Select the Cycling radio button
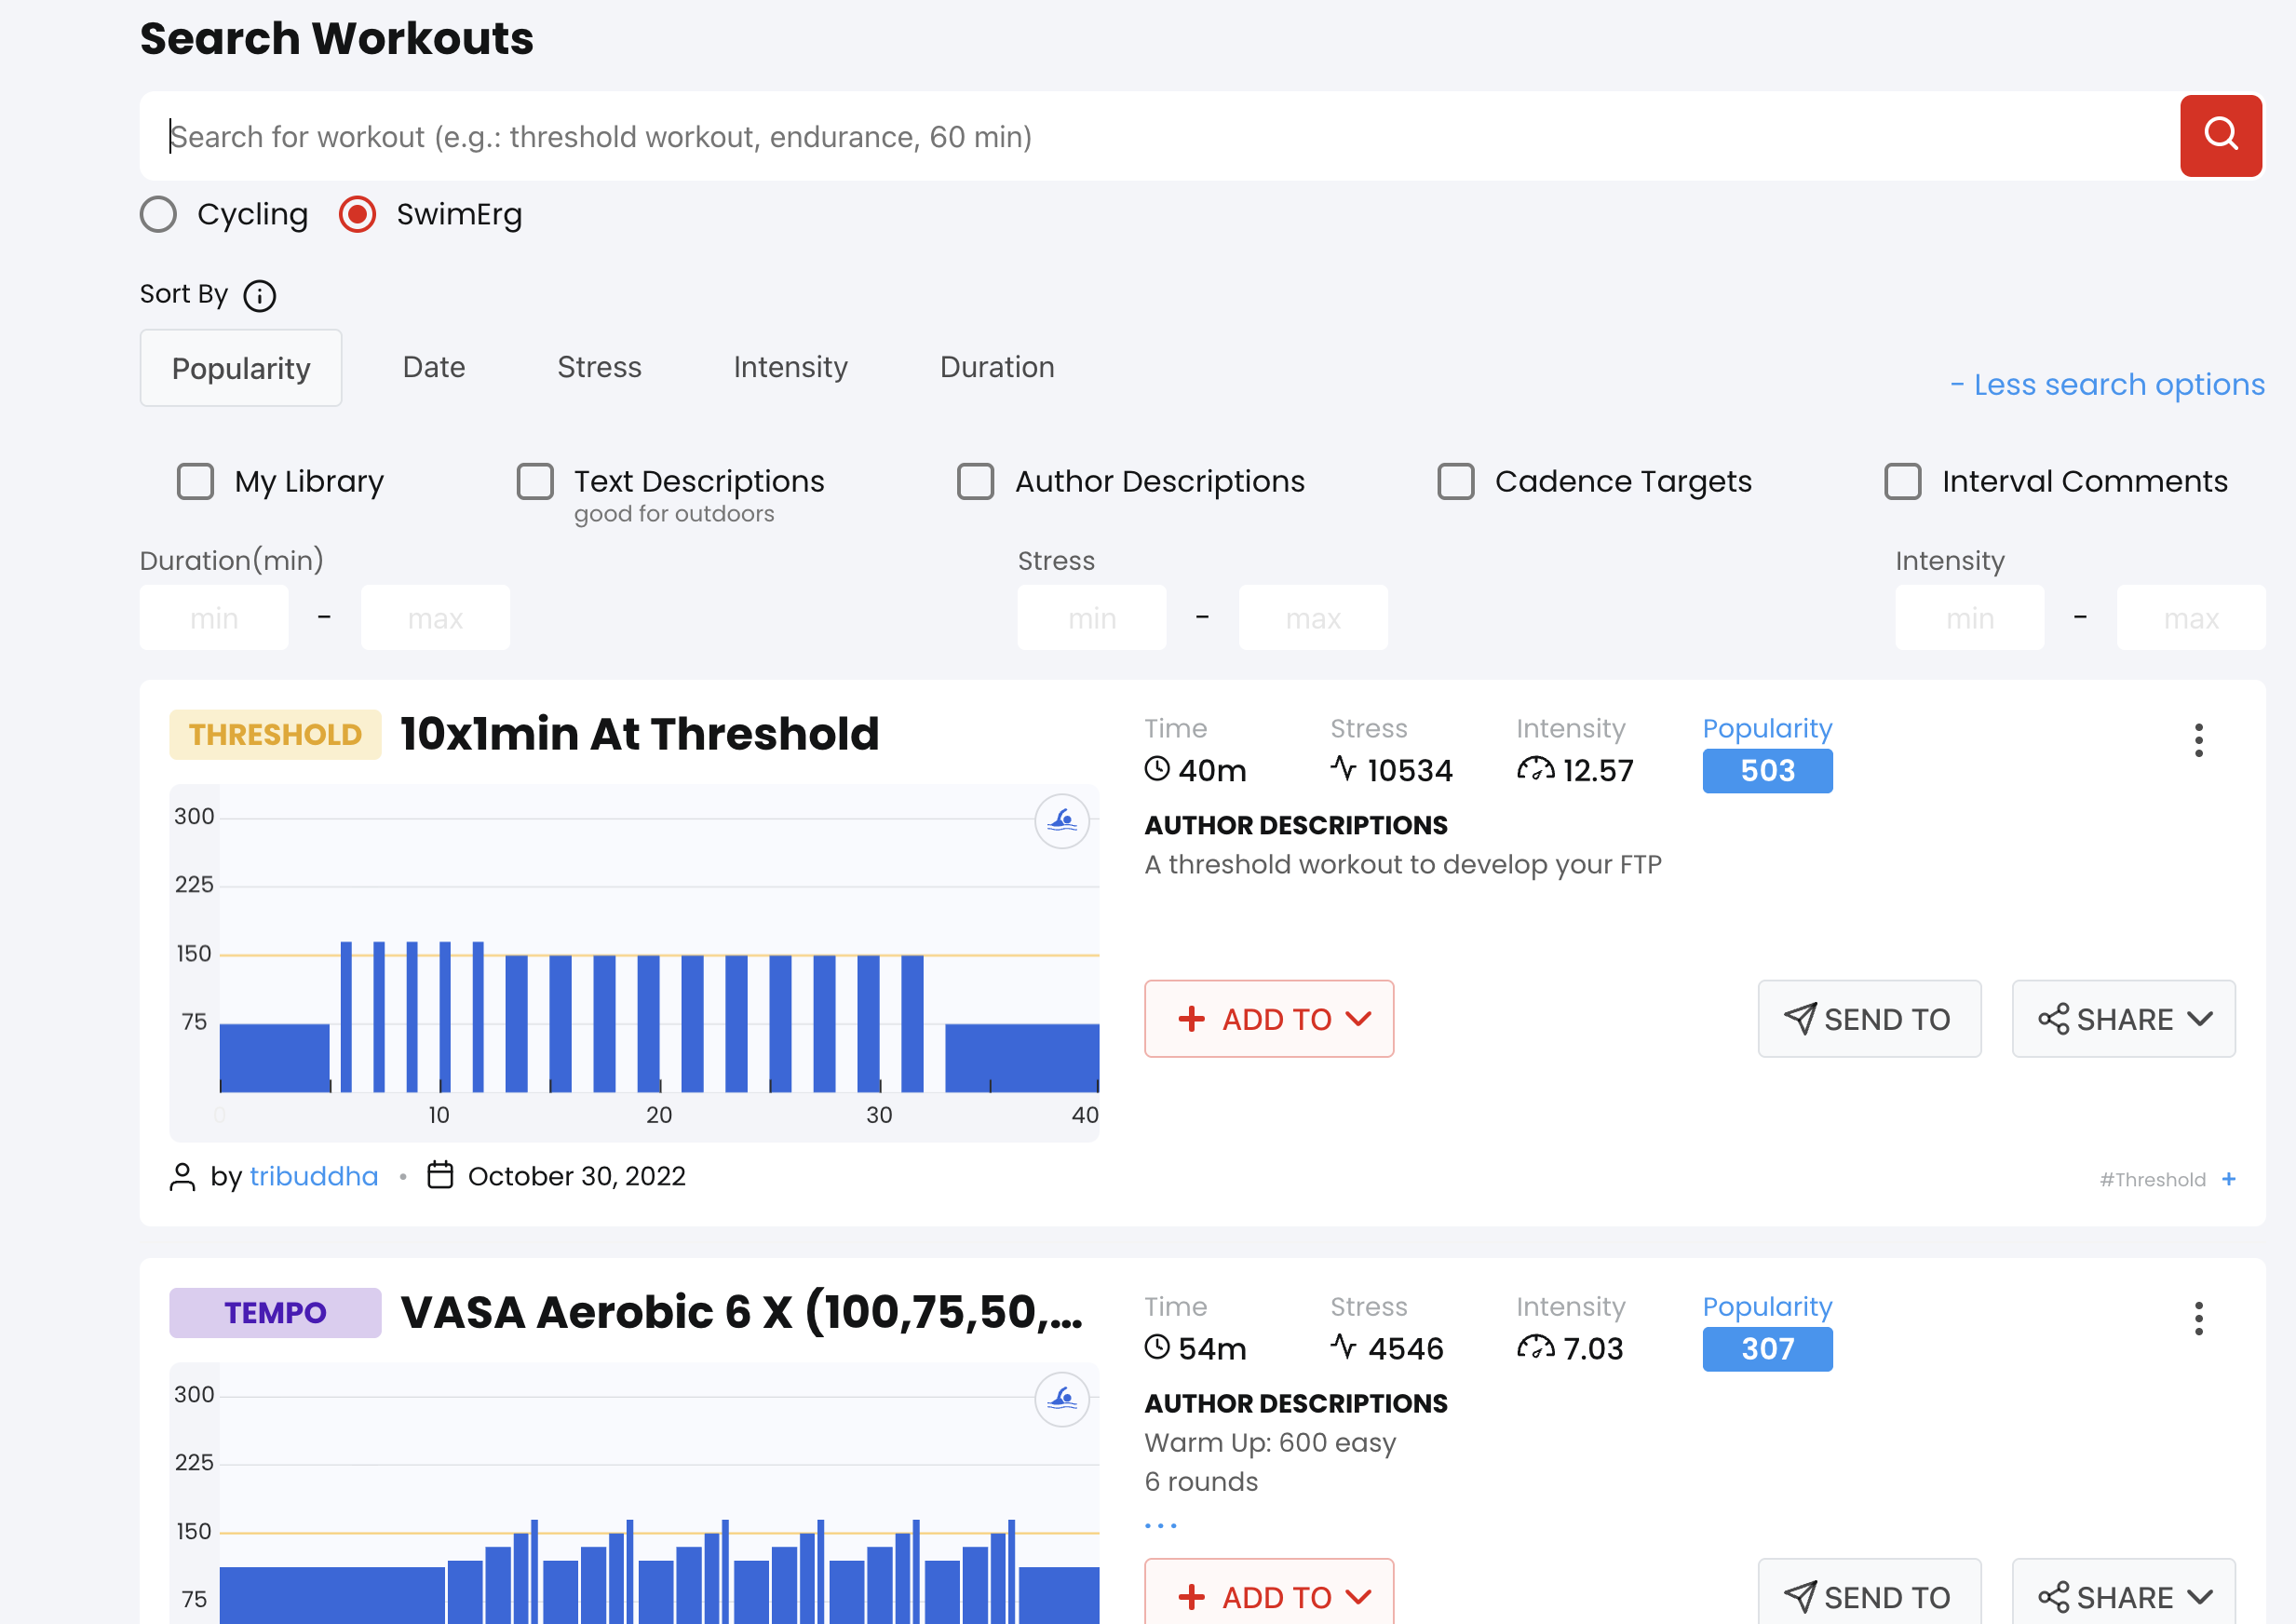The height and width of the screenshot is (1624, 2296). (158, 214)
